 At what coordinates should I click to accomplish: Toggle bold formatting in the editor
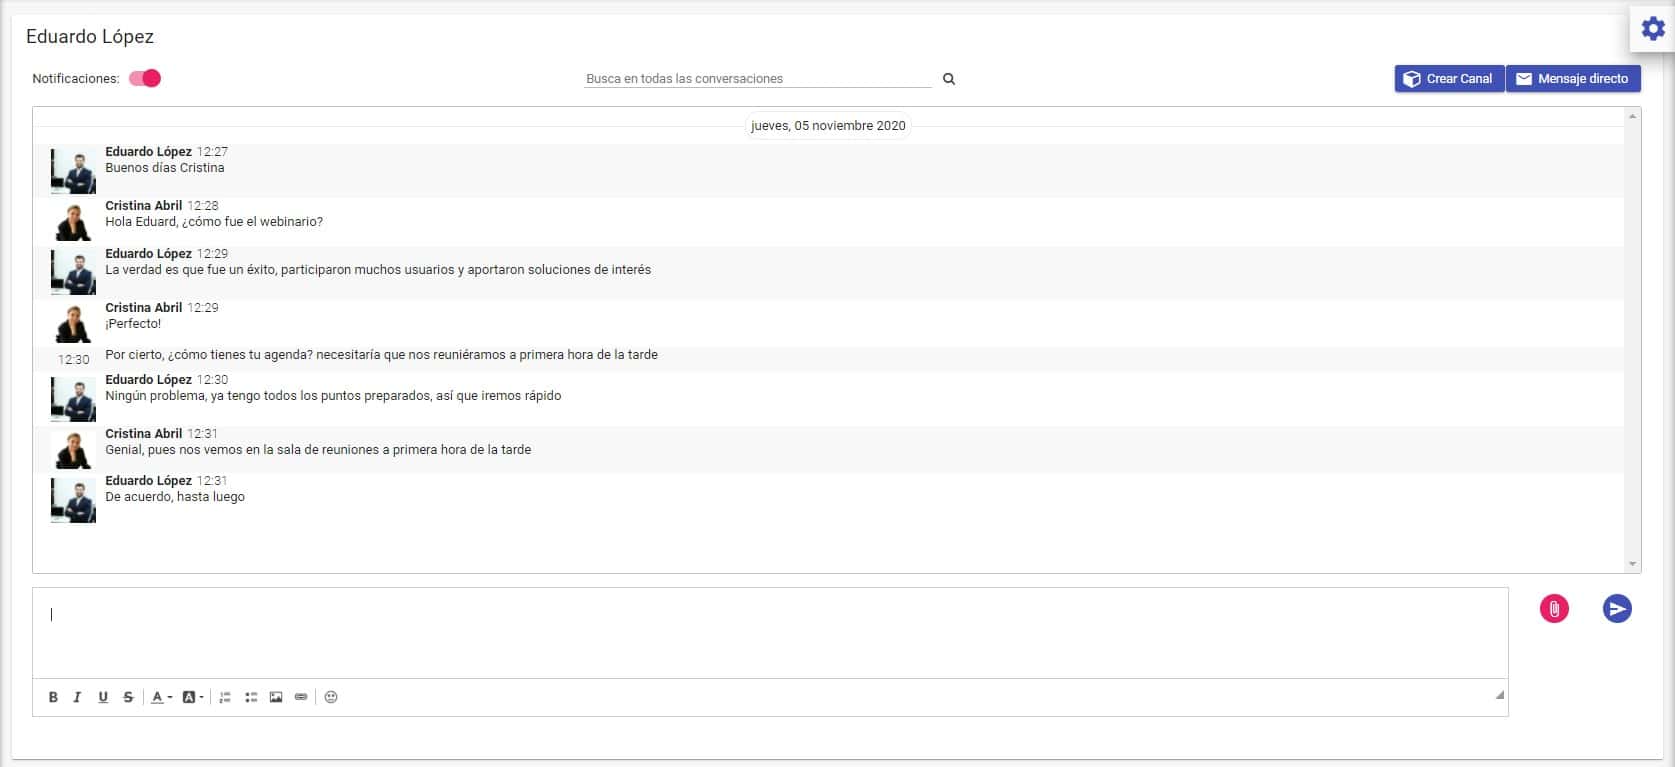(53, 697)
